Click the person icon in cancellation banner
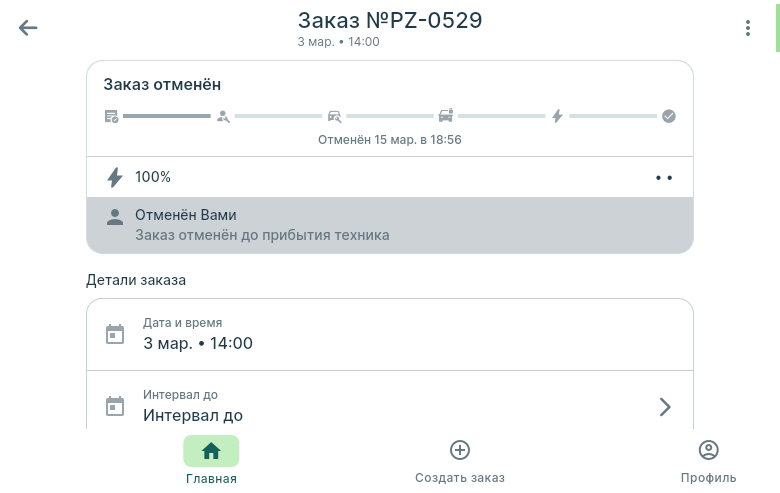 (115, 216)
